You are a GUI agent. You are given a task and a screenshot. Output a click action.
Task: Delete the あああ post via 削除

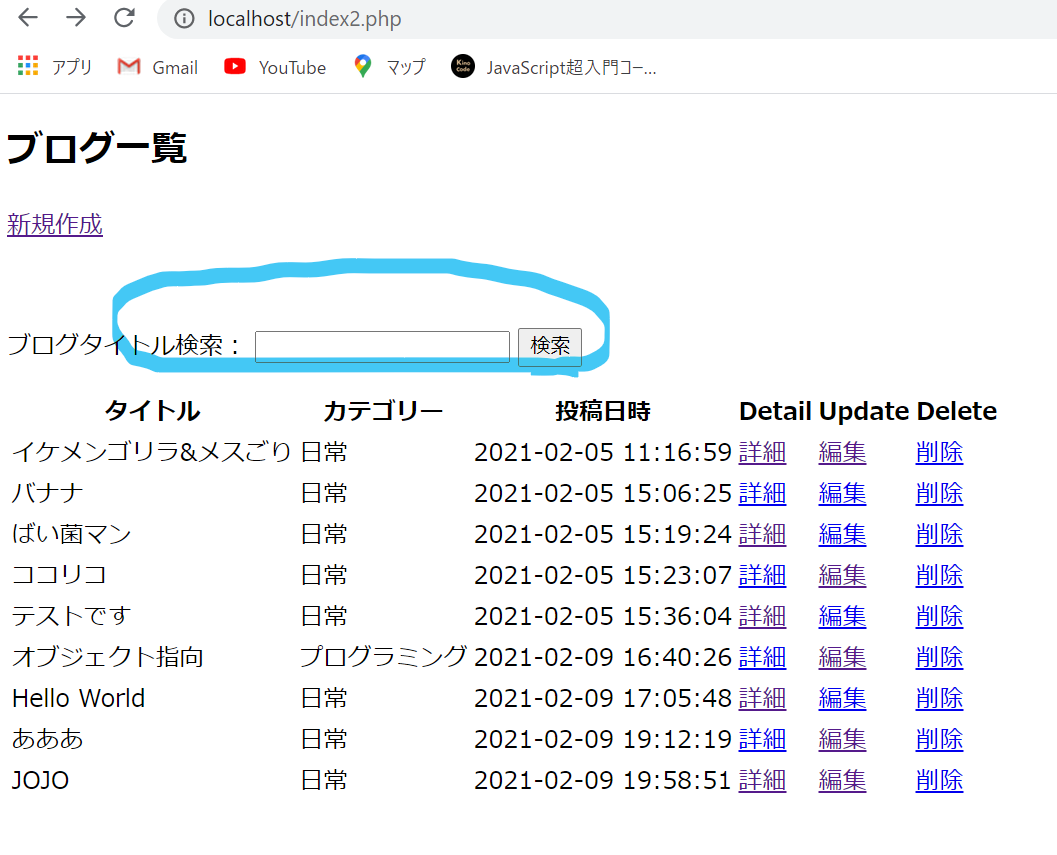point(939,740)
